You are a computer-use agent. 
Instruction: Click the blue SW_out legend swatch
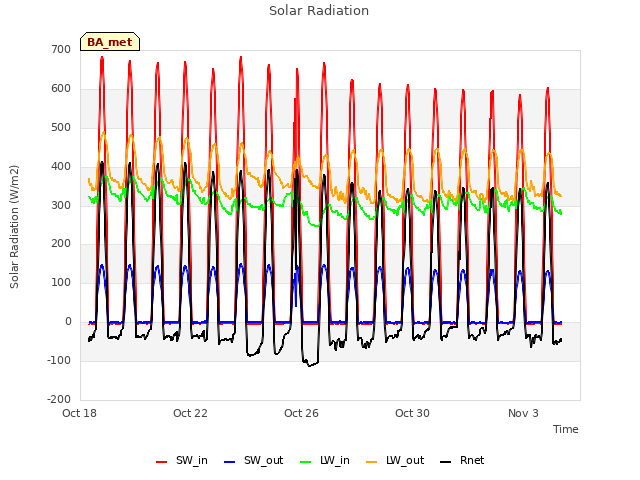point(230,462)
